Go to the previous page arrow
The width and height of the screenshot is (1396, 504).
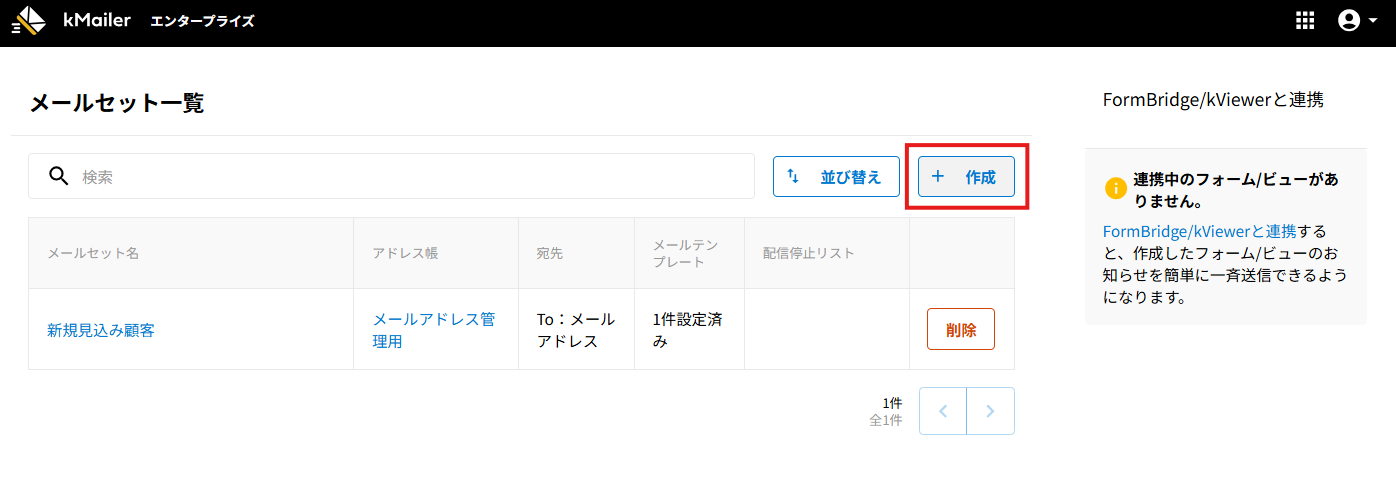pyautogui.click(x=943, y=411)
